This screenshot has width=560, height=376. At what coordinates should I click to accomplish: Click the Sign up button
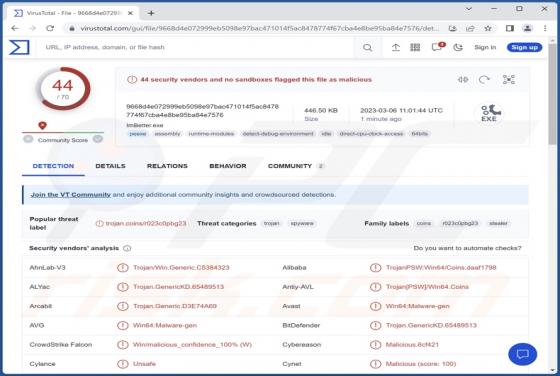coord(524,47)
